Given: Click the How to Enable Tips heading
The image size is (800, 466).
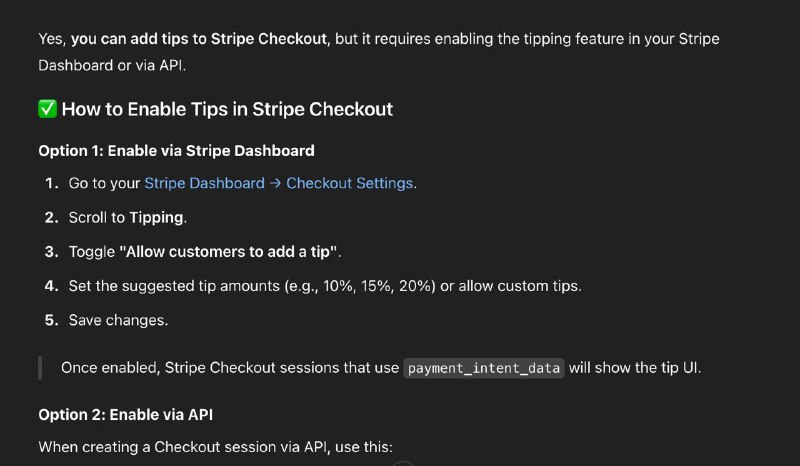Looking at the screenshot, I should (227, 109).
